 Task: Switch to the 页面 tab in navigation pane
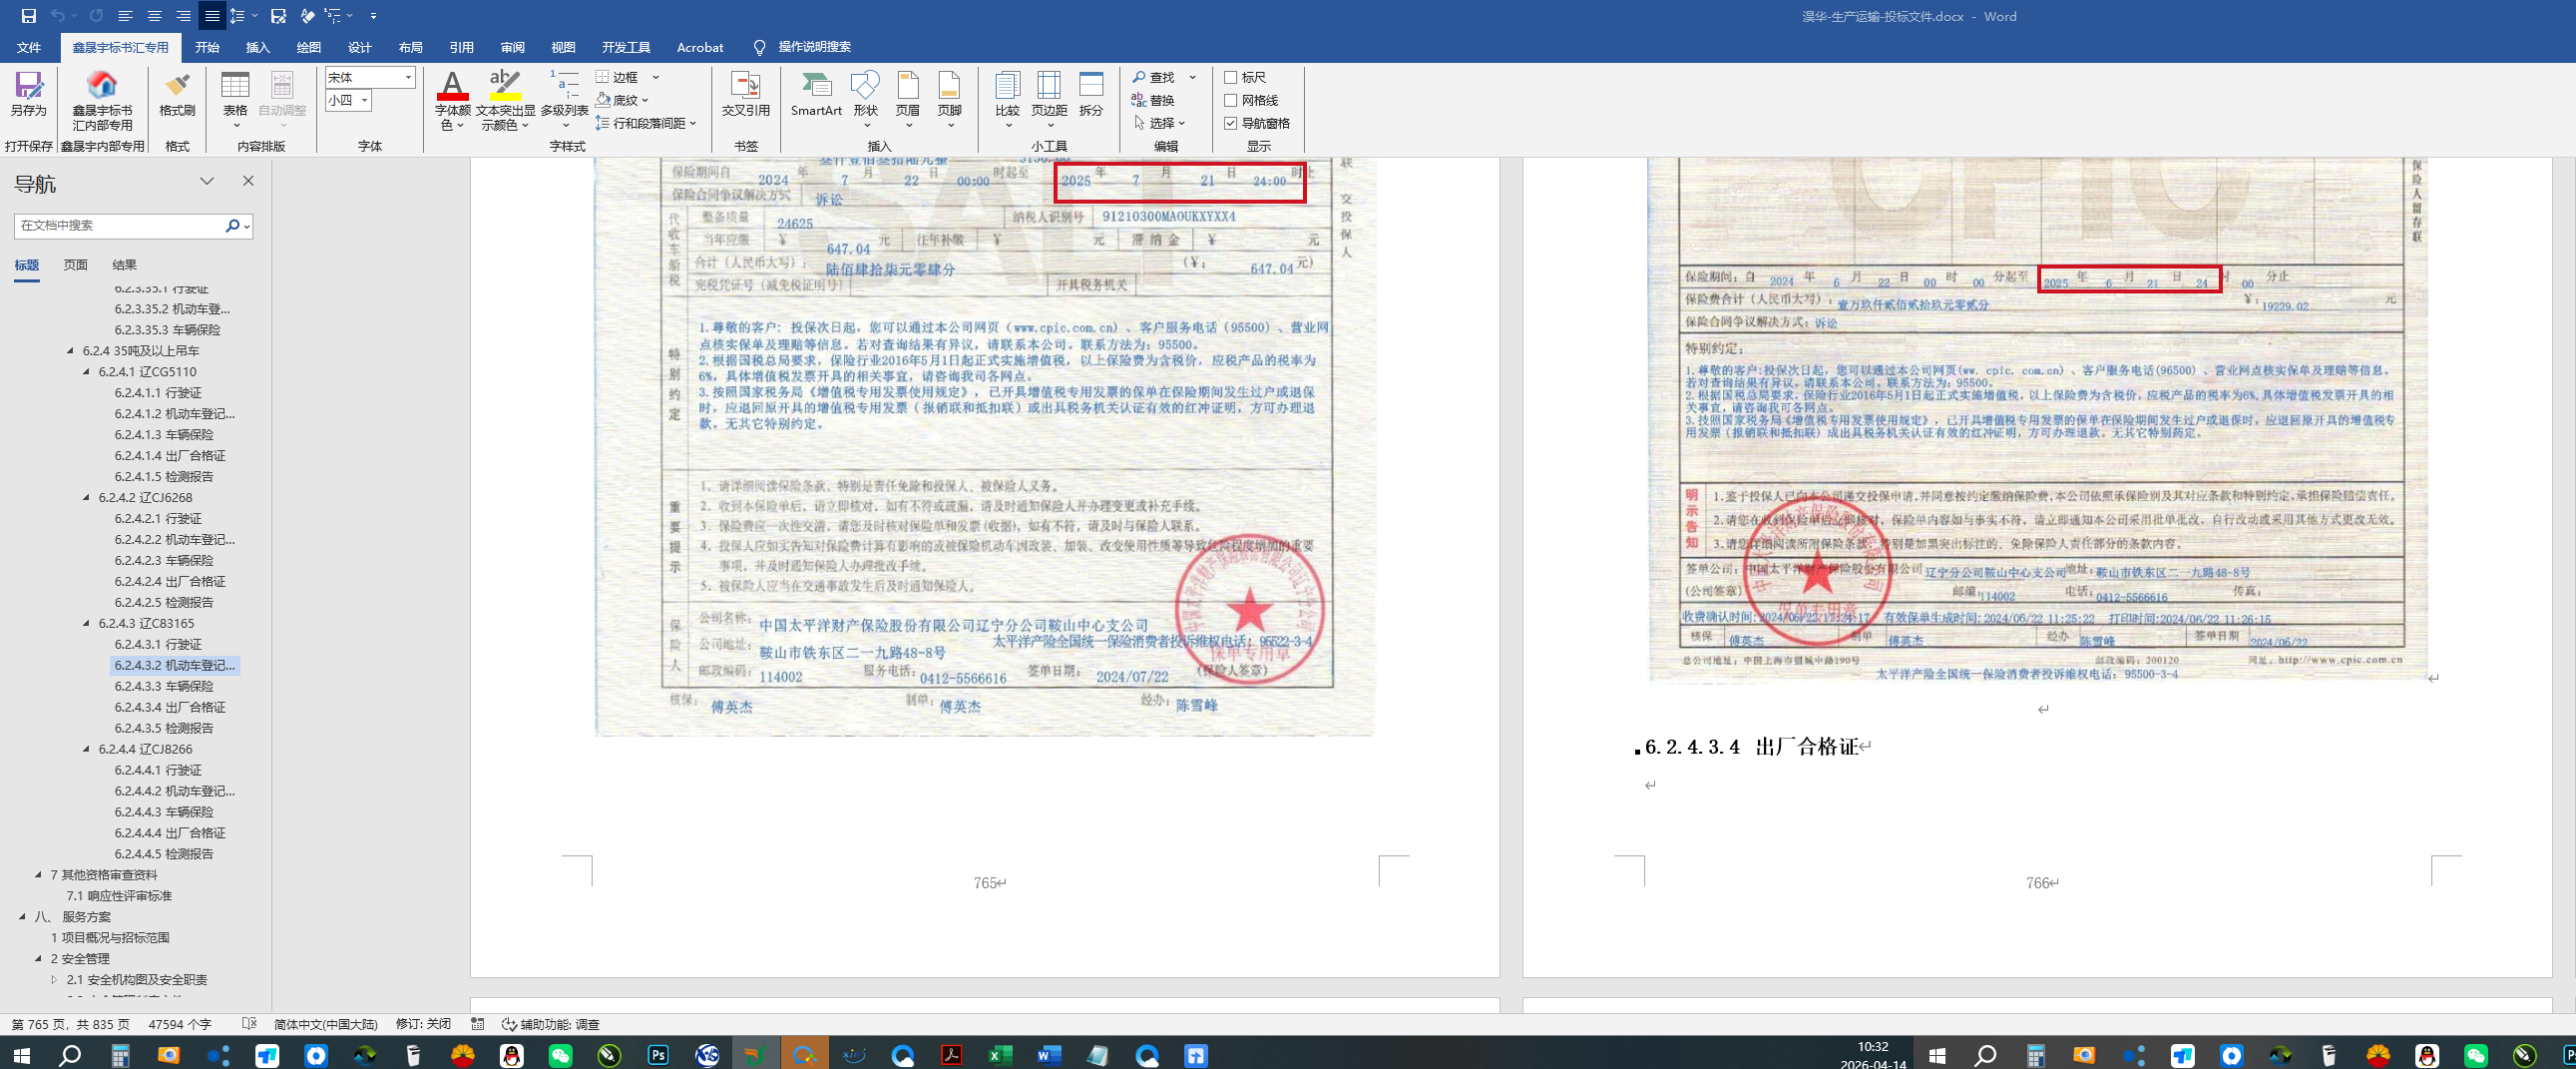(76, 265)
